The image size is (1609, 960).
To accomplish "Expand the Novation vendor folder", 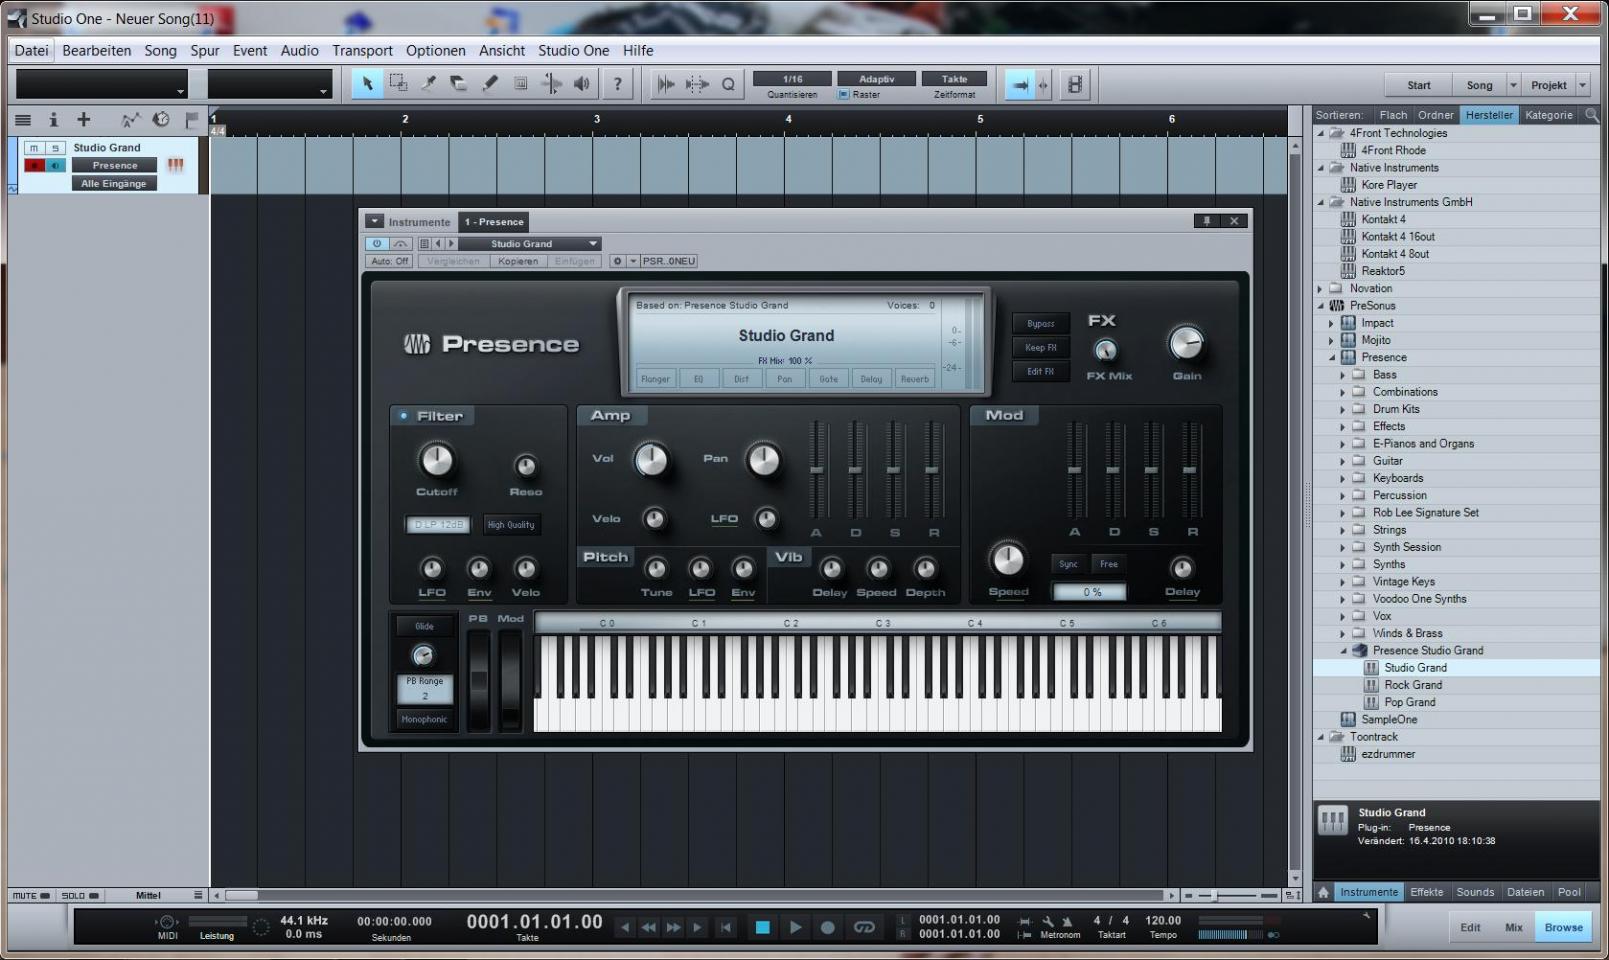I will 1320,289.
